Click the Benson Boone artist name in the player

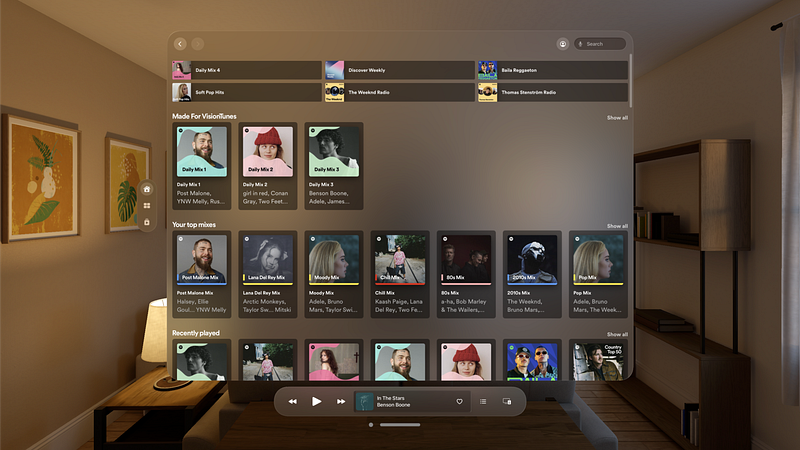click(x=393, y=405)
